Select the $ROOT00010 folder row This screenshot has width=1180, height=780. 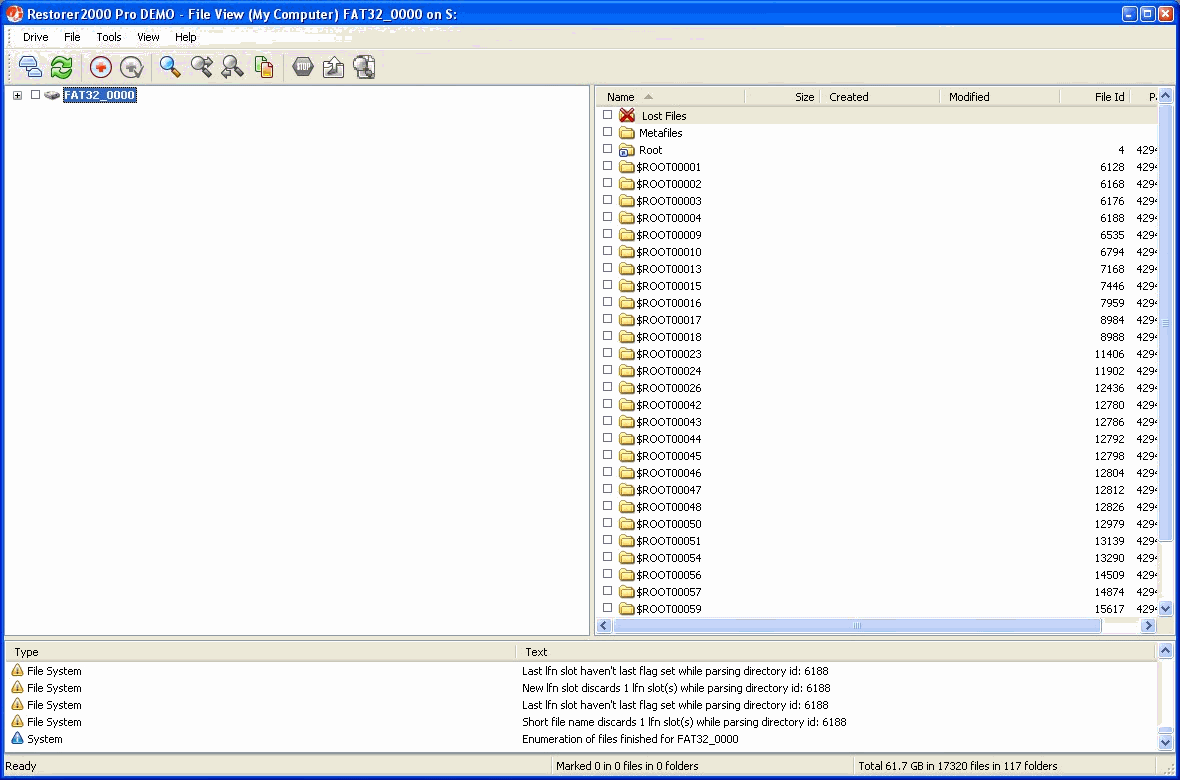coord(879,251)
